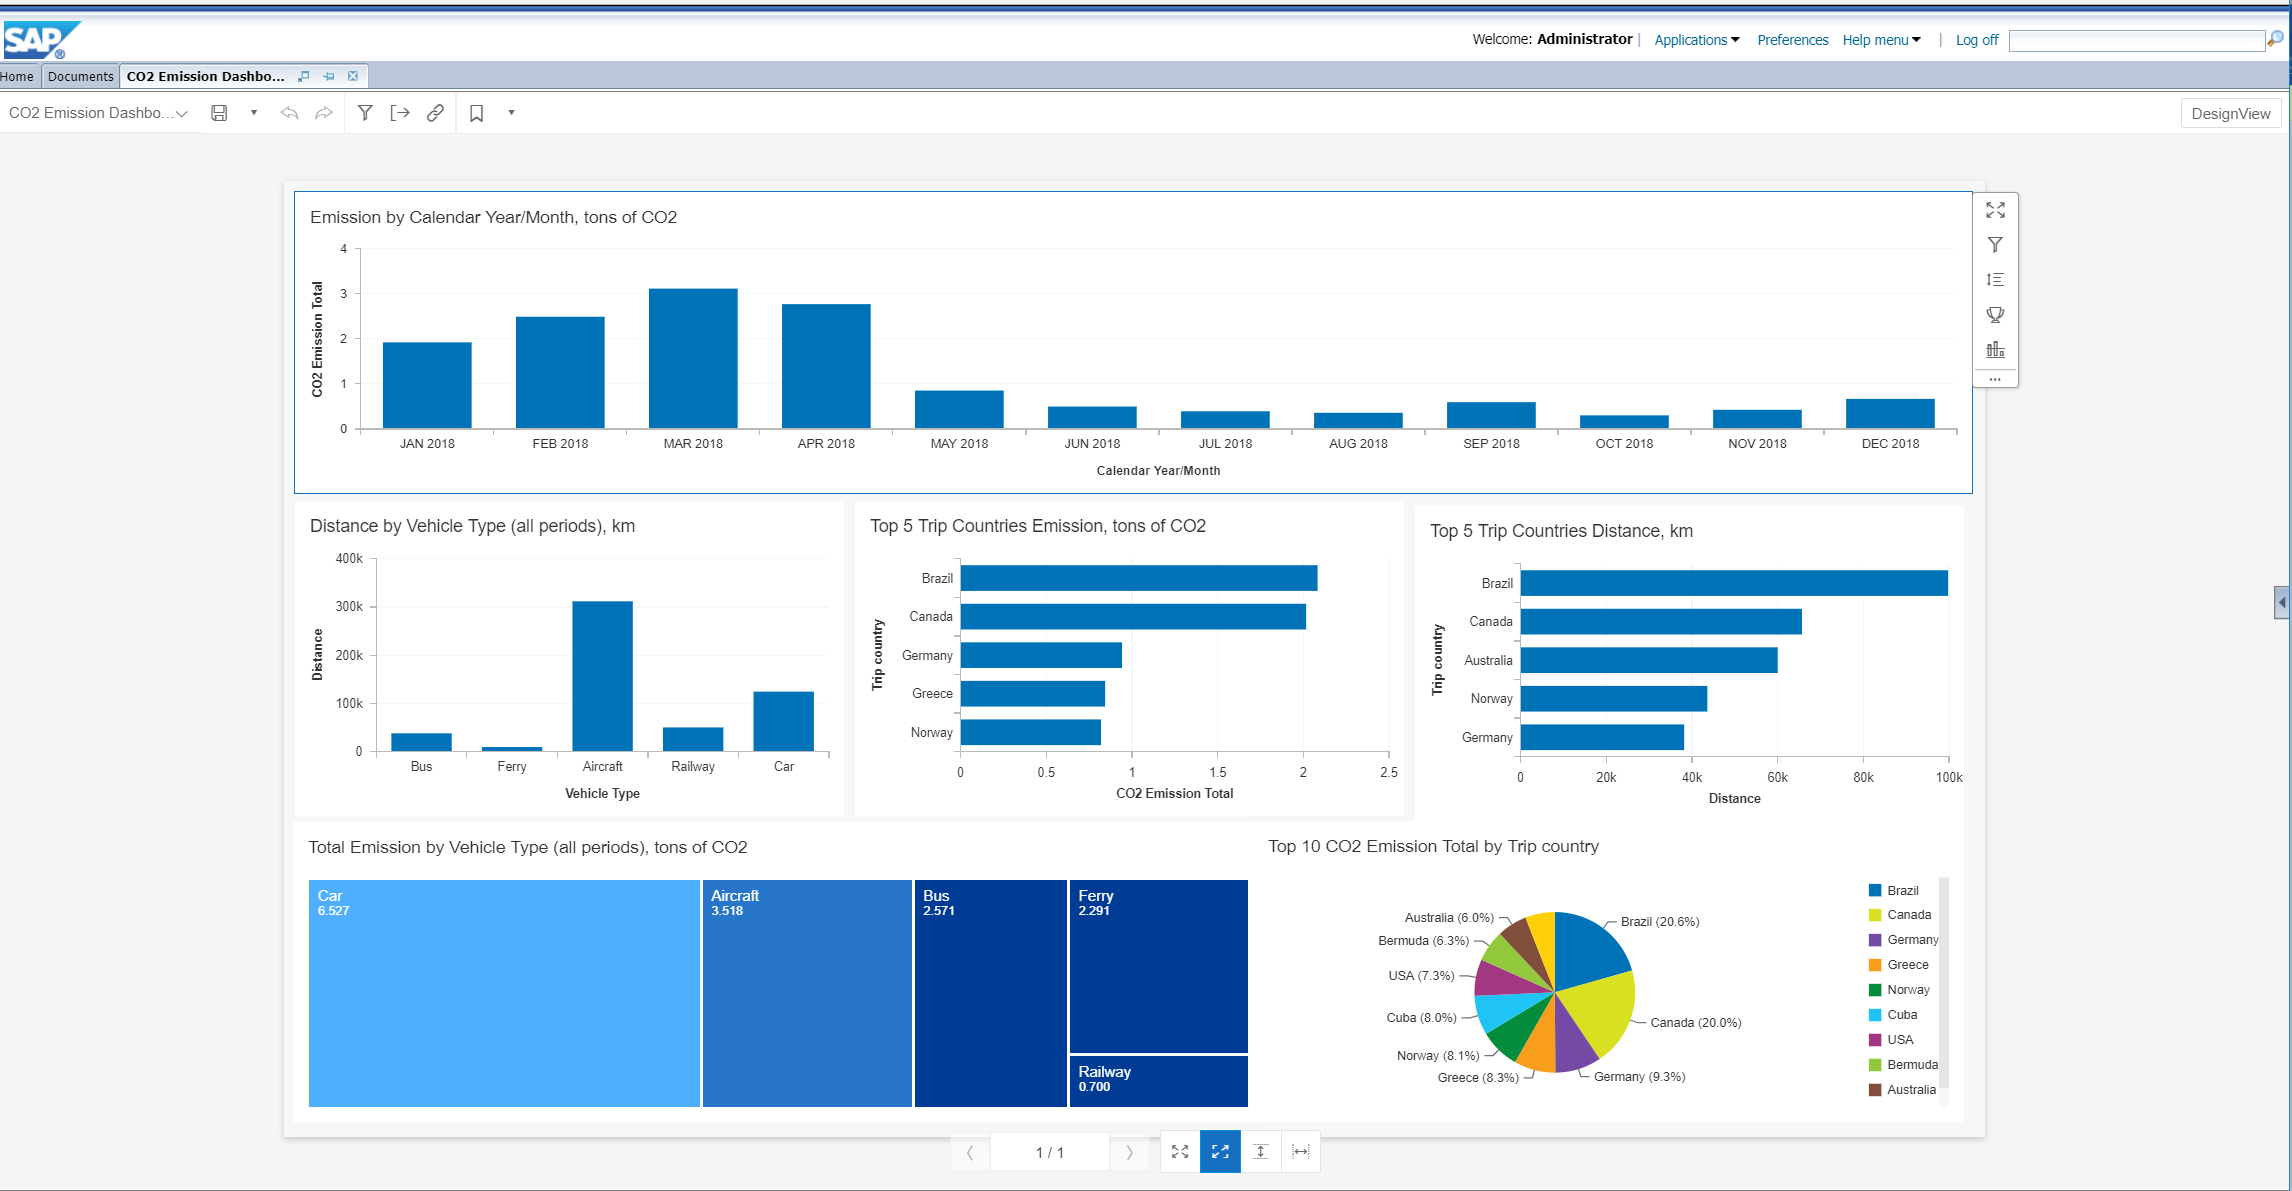
Task: Go to next page arrow
Action: click(x=1129, y=1152)
